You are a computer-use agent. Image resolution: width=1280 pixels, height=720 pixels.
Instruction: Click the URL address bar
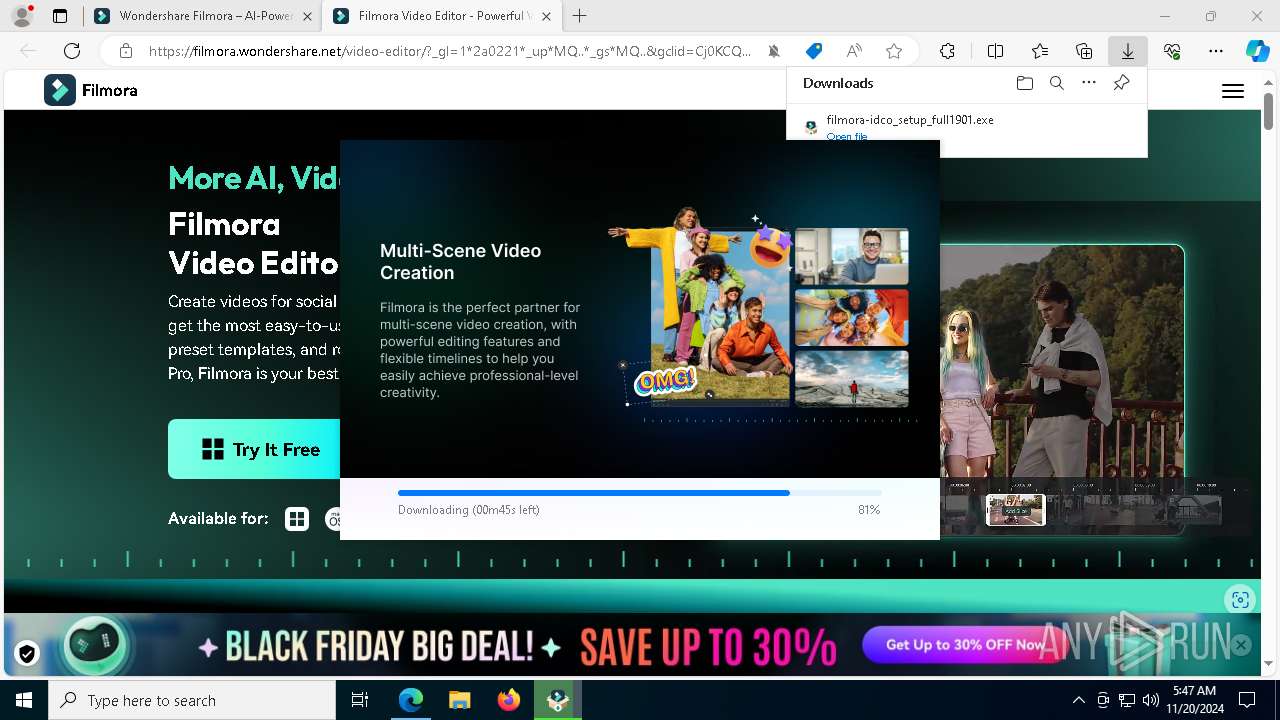pos(450,51)
